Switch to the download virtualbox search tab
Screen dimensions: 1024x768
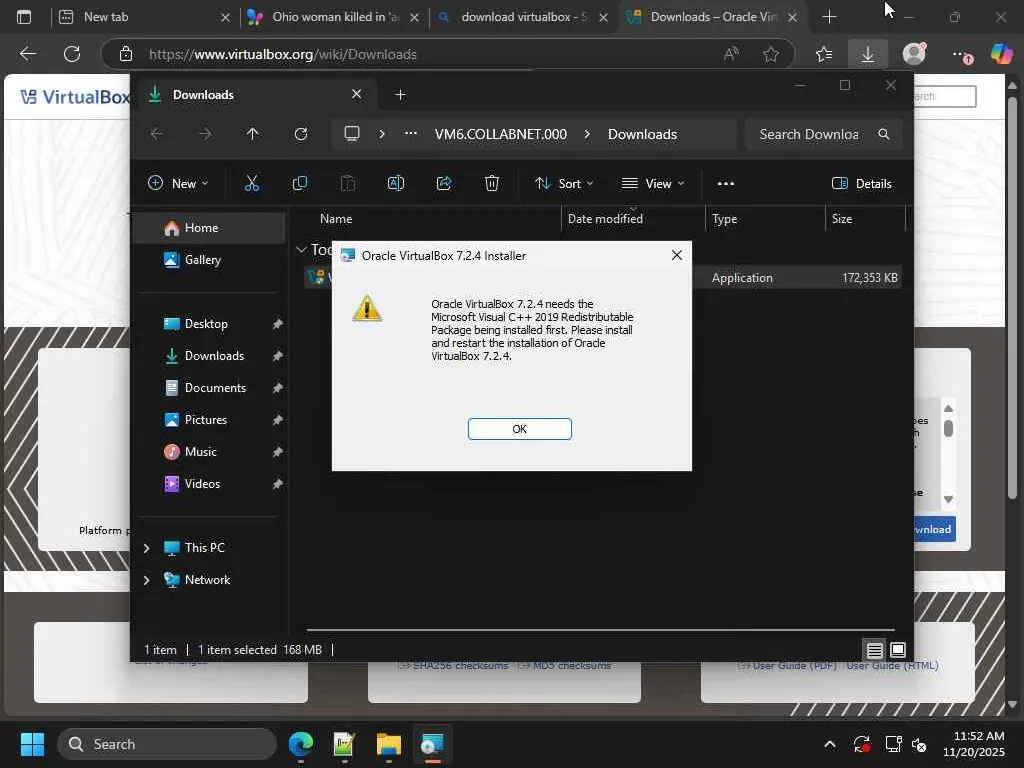[523, 17]
